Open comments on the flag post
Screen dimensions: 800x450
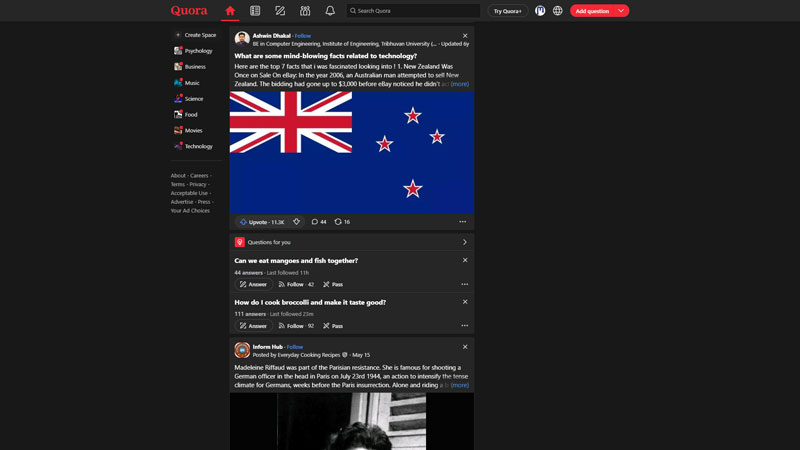319,222
